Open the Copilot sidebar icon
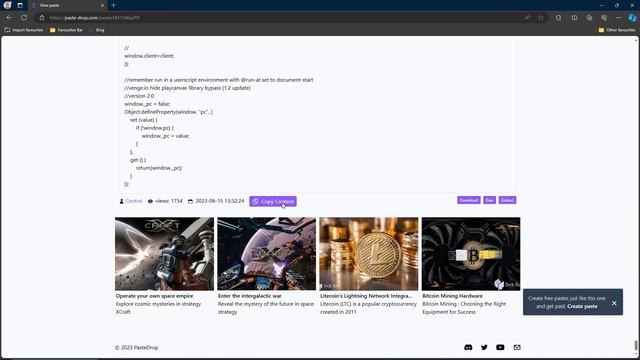Viewport: 640px width, 360px height. [x=632, y=18]
